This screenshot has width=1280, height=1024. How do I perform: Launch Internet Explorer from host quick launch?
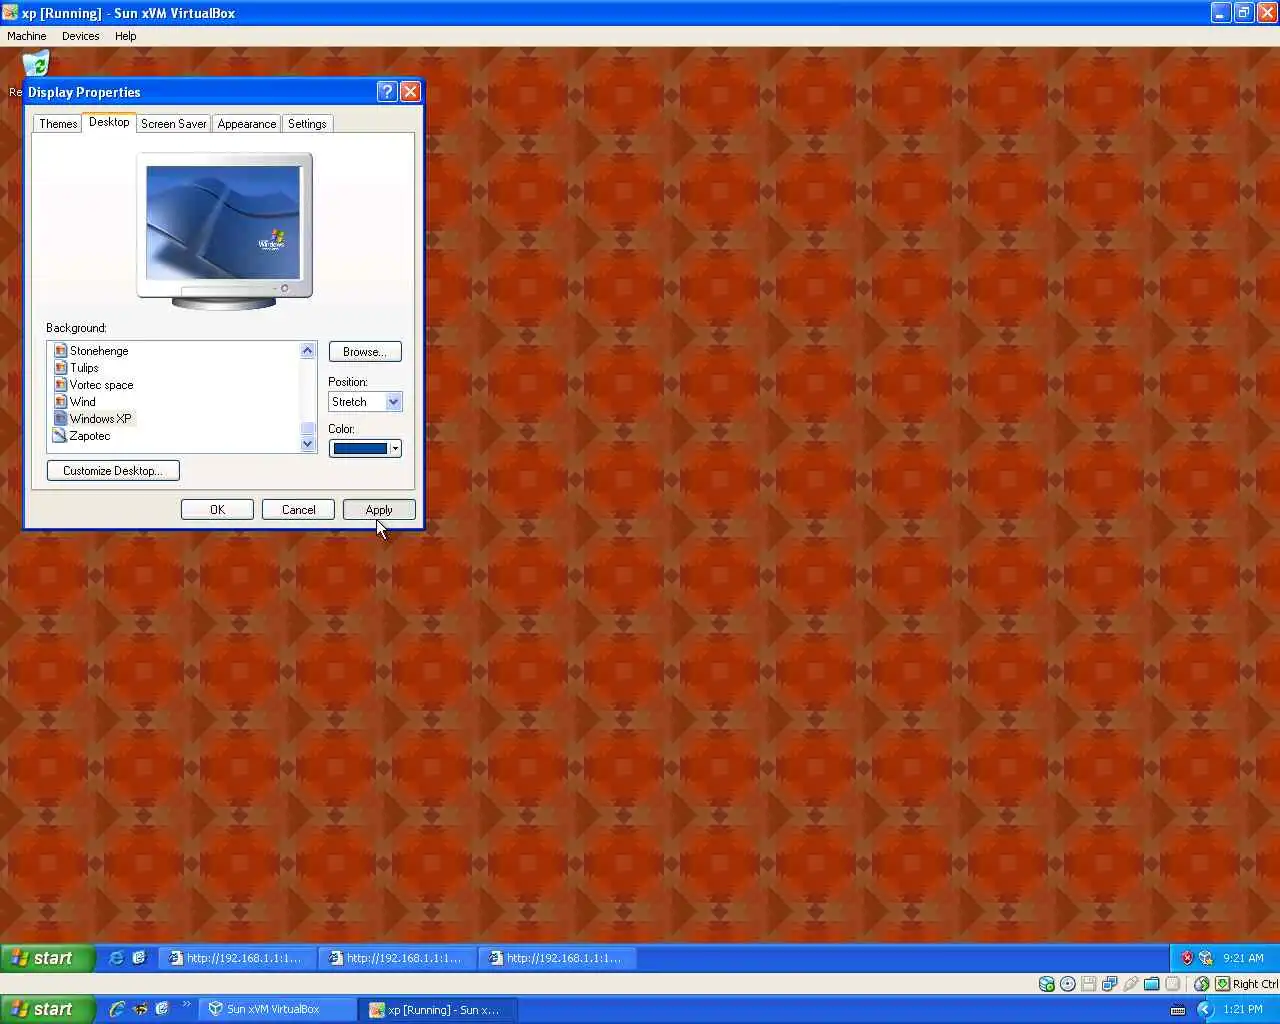coord(117,1009)
